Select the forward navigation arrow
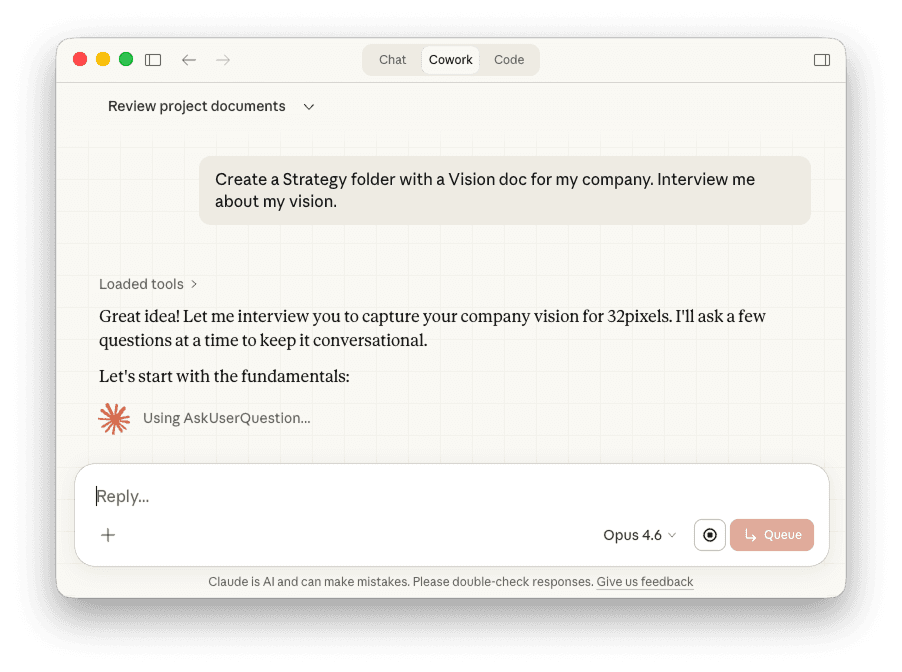The height and width of the screenshot is (672, 902). pos(222,60)
